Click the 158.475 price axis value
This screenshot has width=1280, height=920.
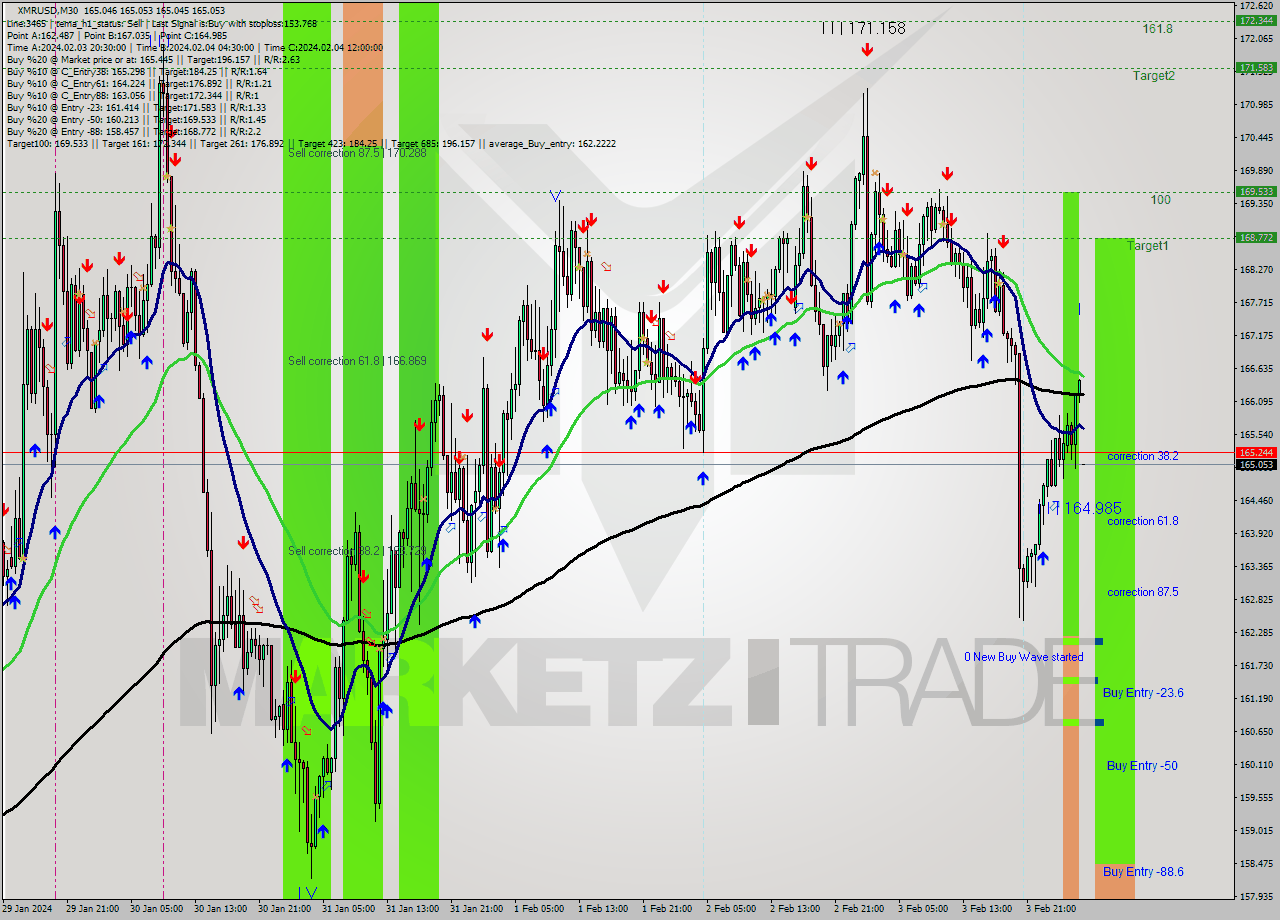(x=1257, y=863)
